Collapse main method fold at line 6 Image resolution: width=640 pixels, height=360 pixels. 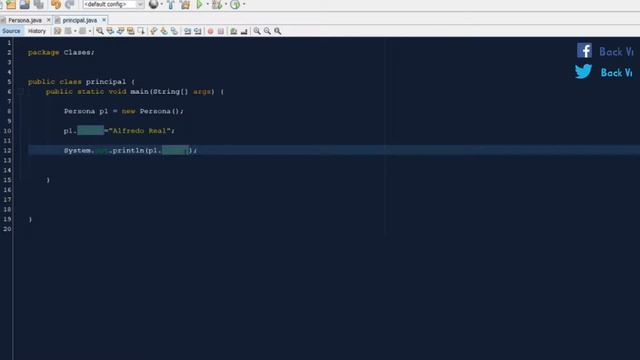19,91
